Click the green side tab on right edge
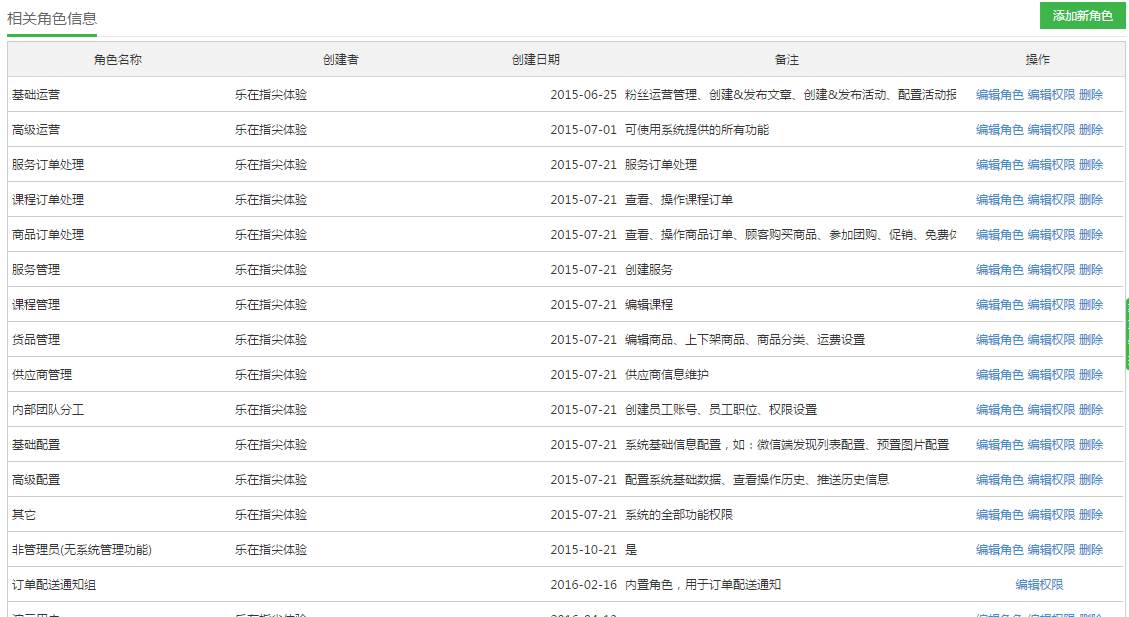Viewport: 1129px width, 617px height. (x=1126, y=333)
